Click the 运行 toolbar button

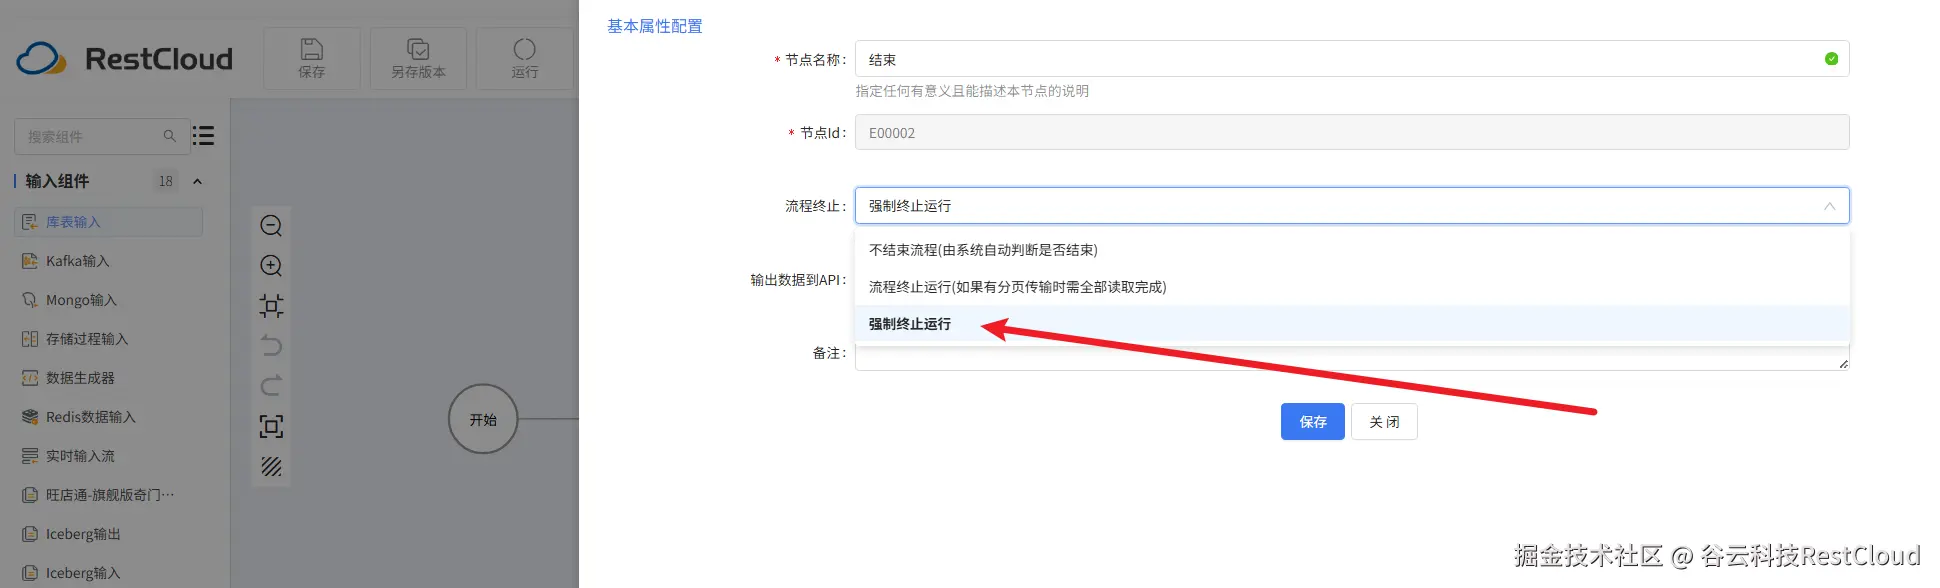[x=525, y=59]
